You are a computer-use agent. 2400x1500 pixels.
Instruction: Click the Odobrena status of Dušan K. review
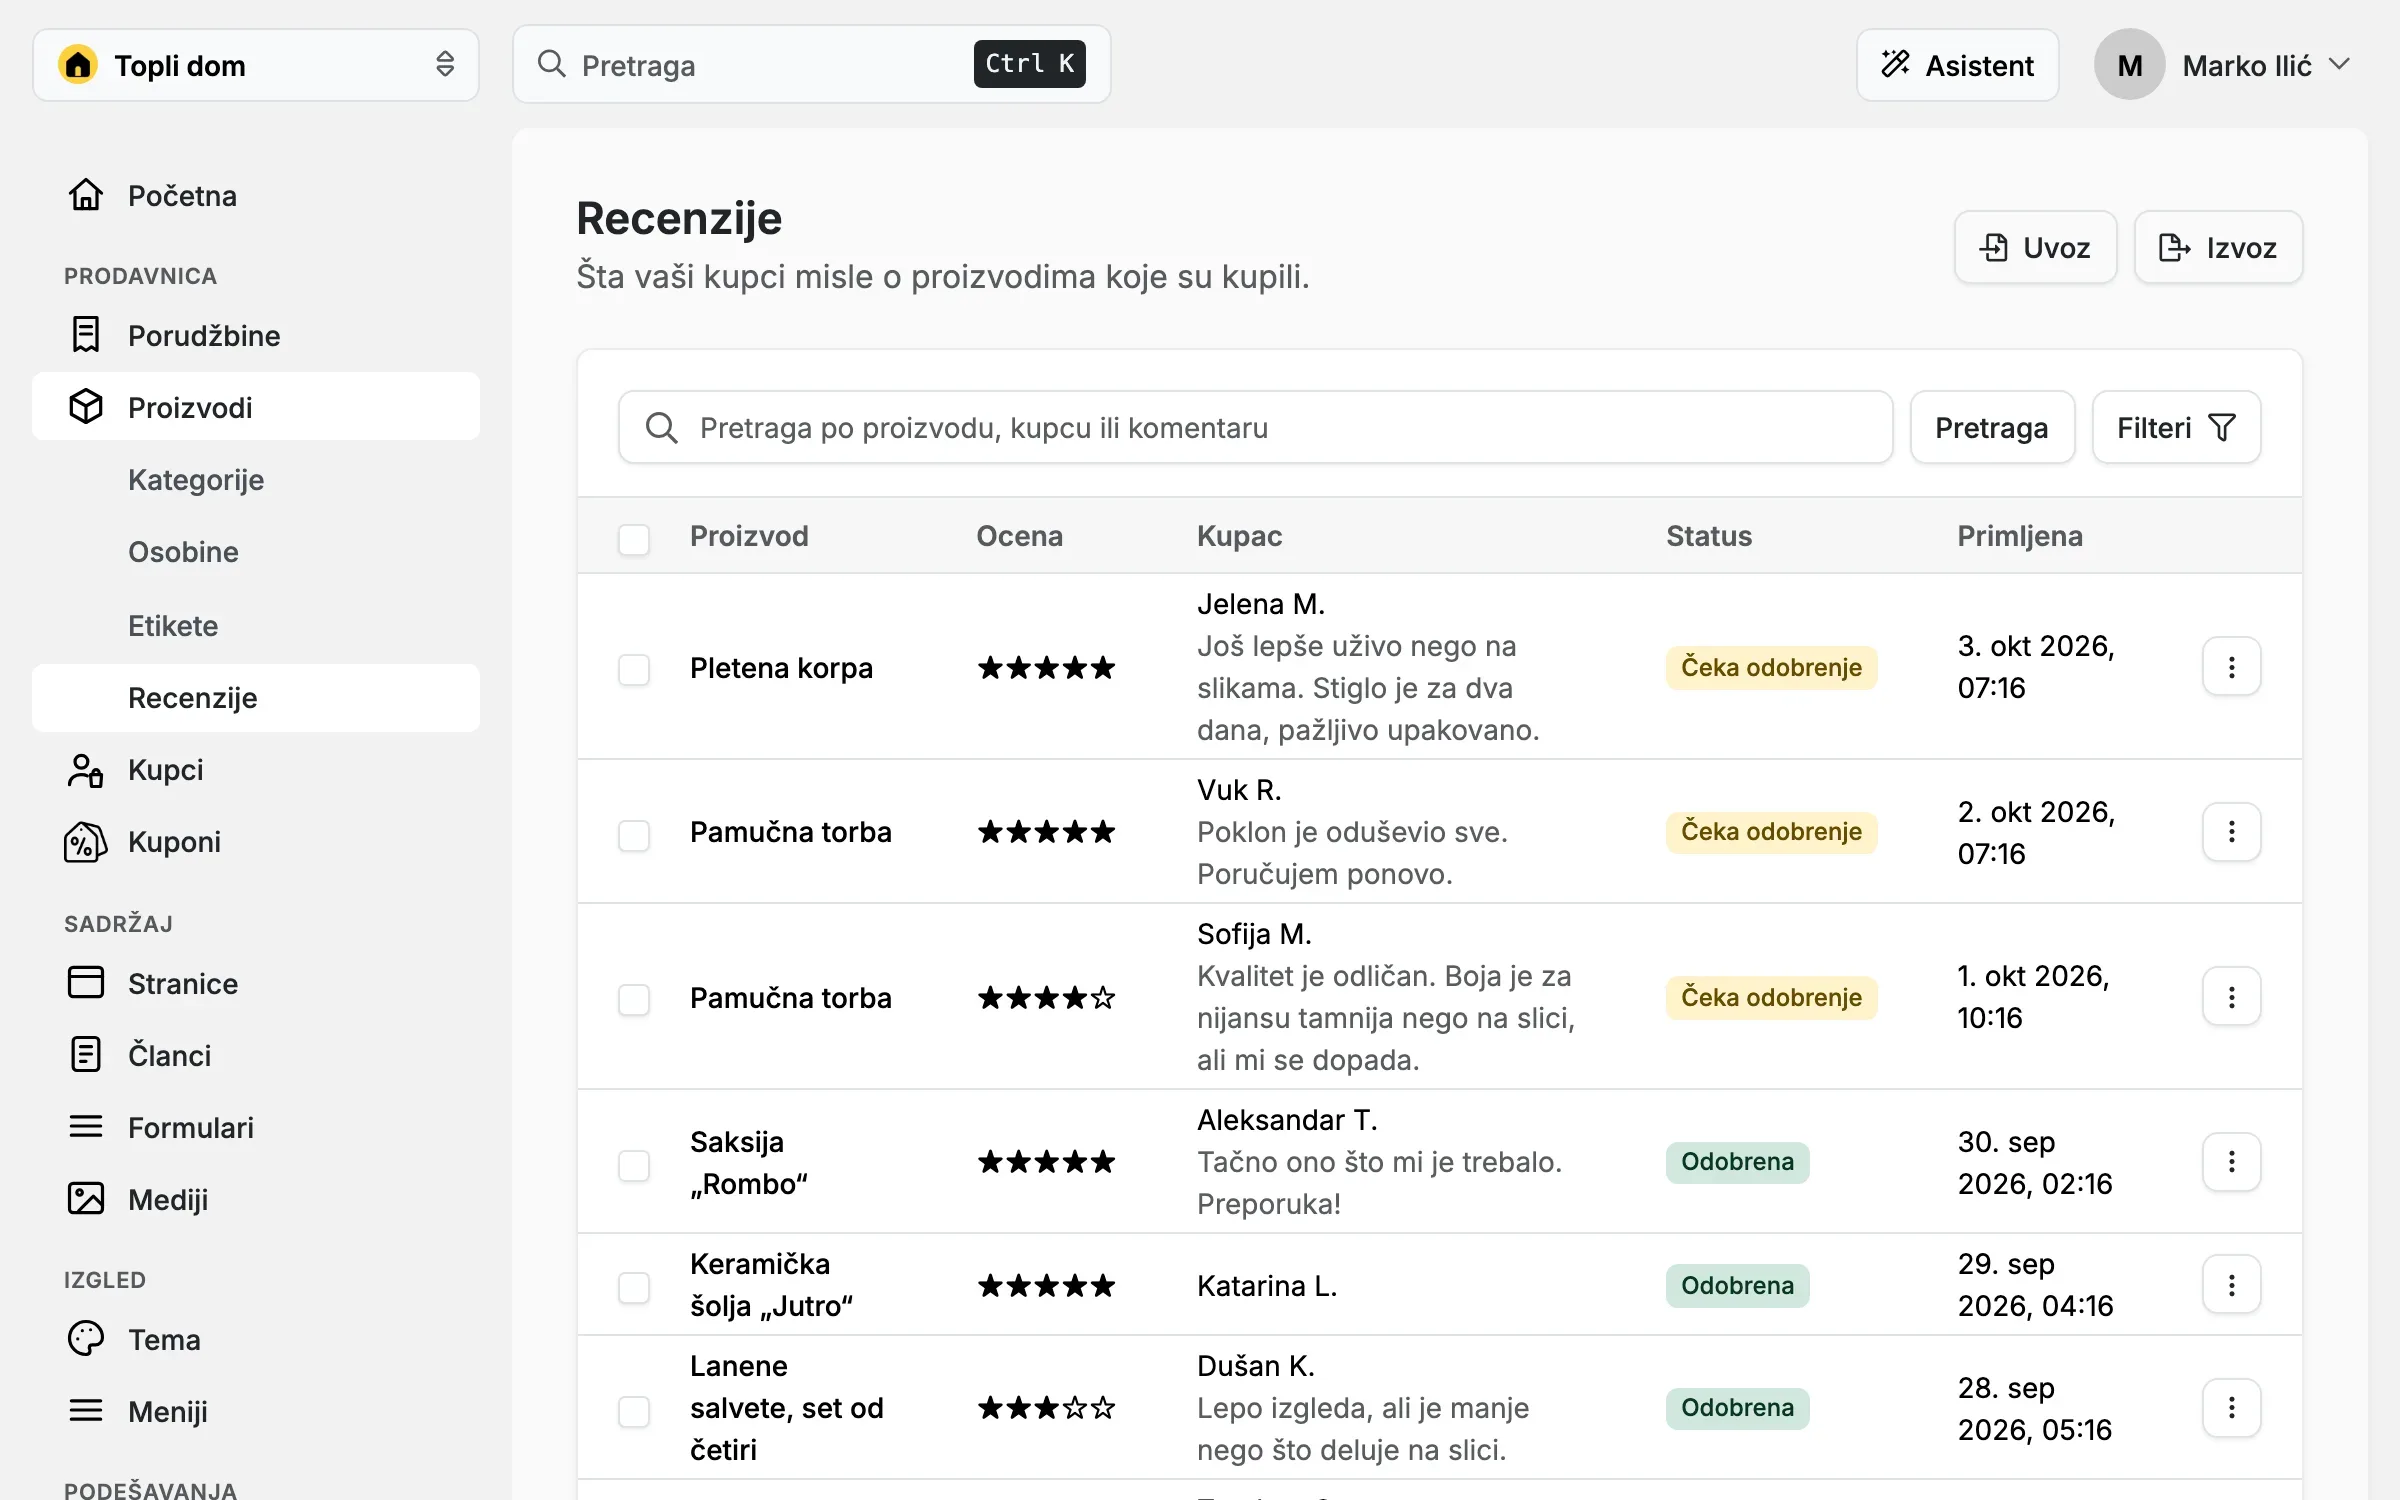coord(1737,1408)
